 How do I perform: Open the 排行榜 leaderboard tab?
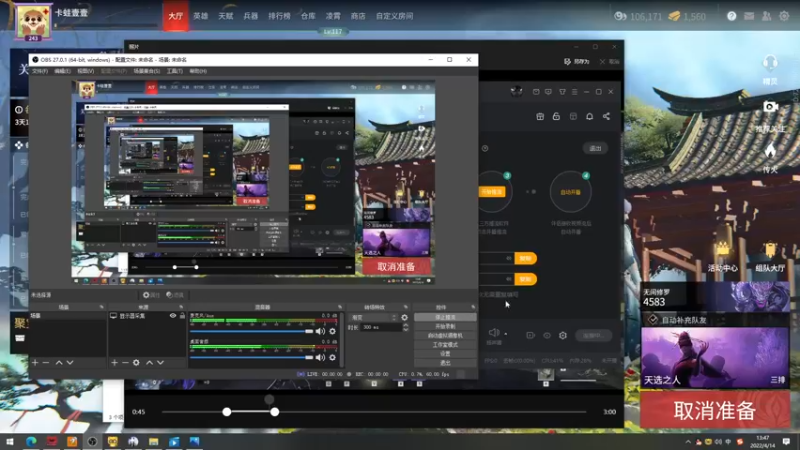point(279,16)
